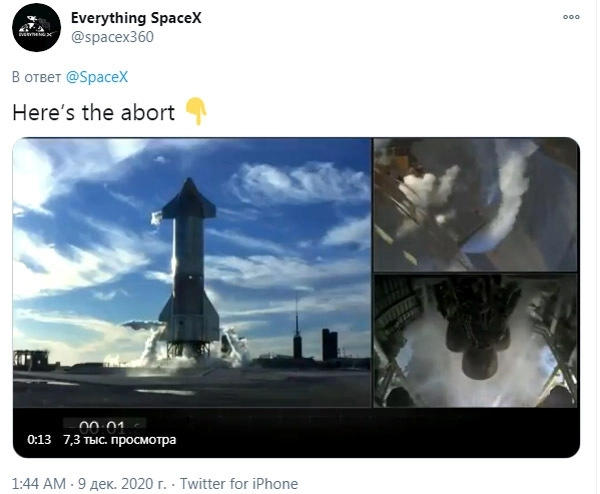Click the black bar below the video frames
The width and height of the screenshot is (600, 494).
[296, 432]
